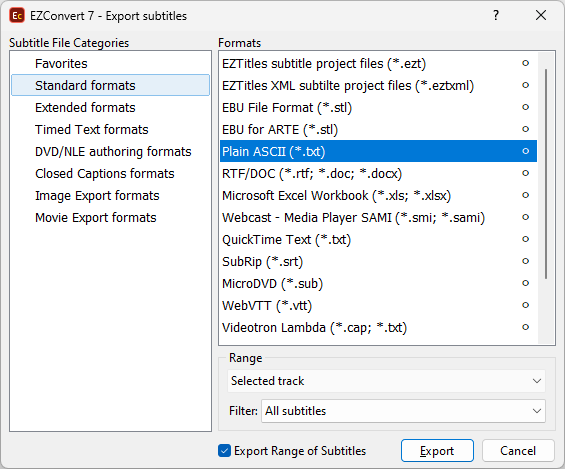The height and width of the screenshot is (469, 565).
Task: Mark SubRip format as favorite via circle
Action: pyautogui.click(x=525, y=261)
